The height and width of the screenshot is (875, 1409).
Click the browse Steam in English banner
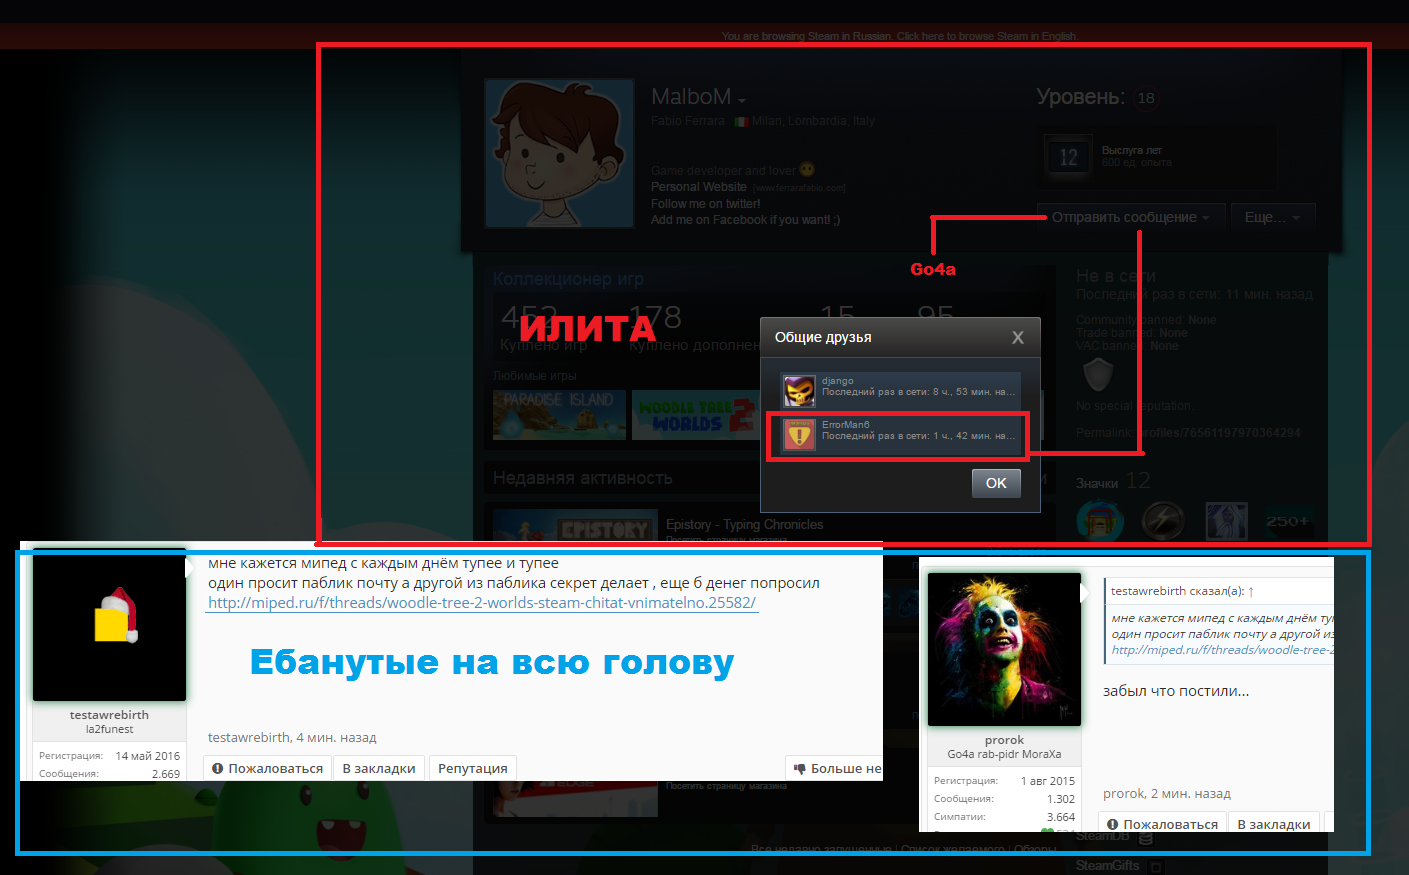coord(899,36)
